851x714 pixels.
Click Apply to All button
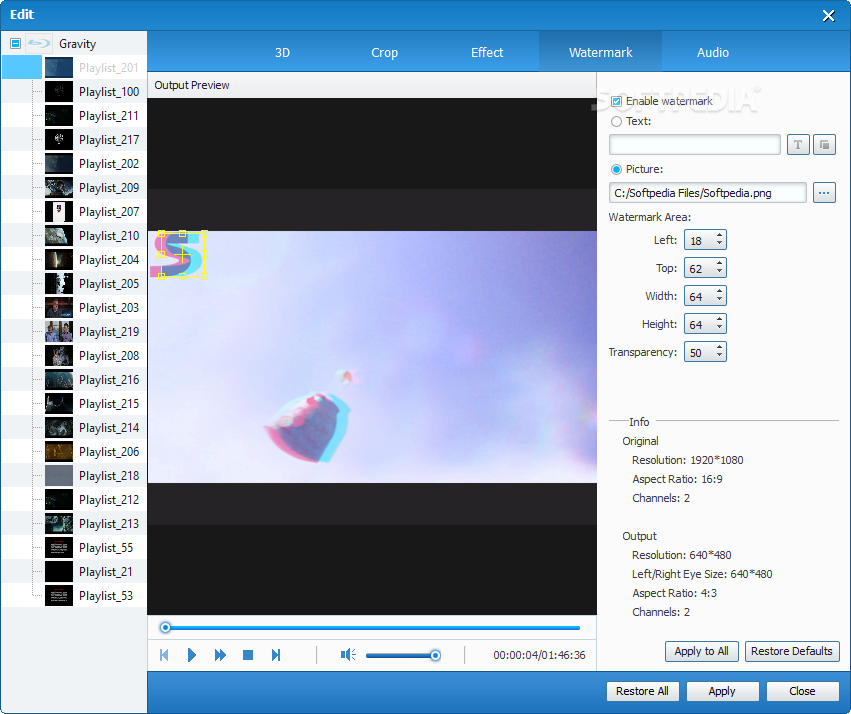click(701, 651)
